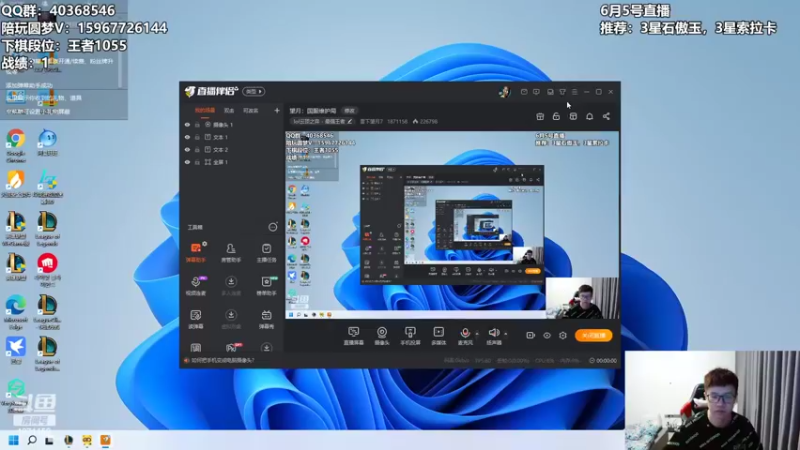
Task: Open stream settings gear icon
Action: point(563,335)
